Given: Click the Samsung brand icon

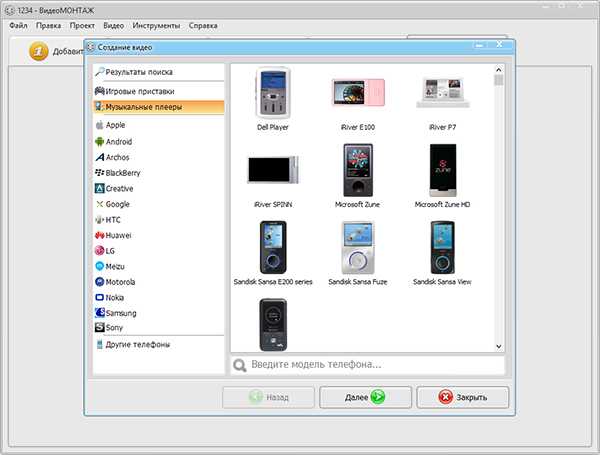Looking at the screenshot, I should point(99,313).
